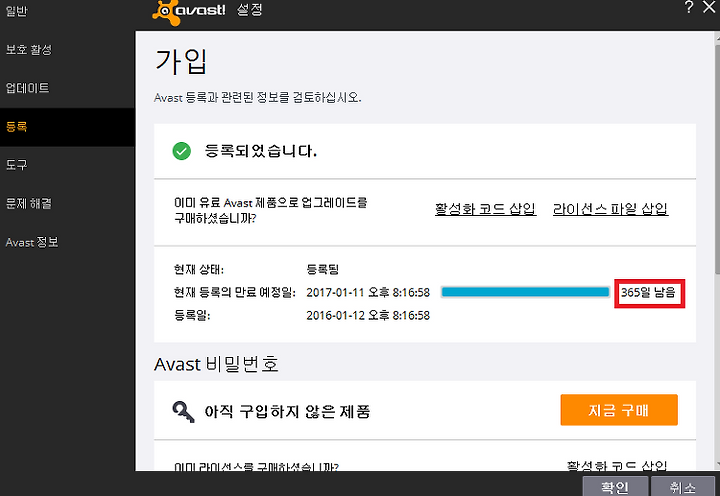Open the 문제 해결 section
This screenshot has width=720, height=496.
point(29,203)
